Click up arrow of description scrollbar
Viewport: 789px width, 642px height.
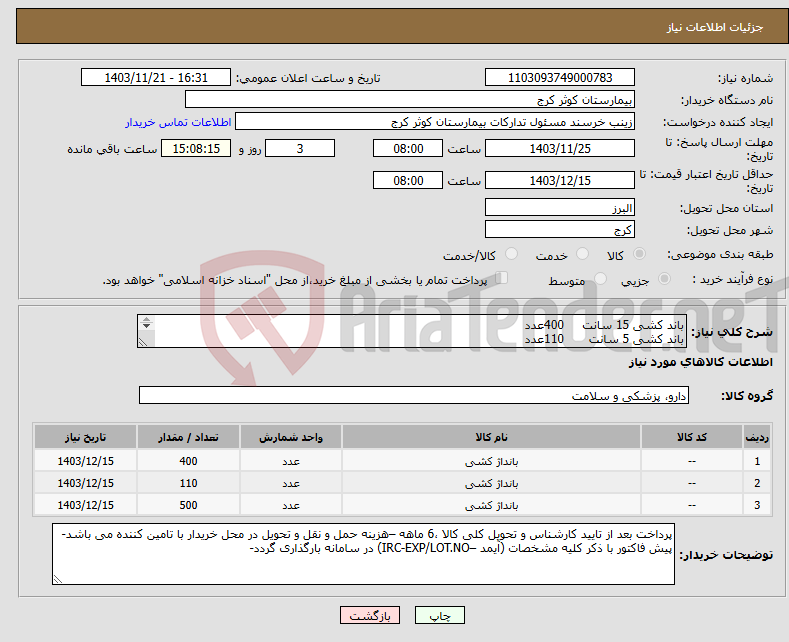[x=146, y=319]
